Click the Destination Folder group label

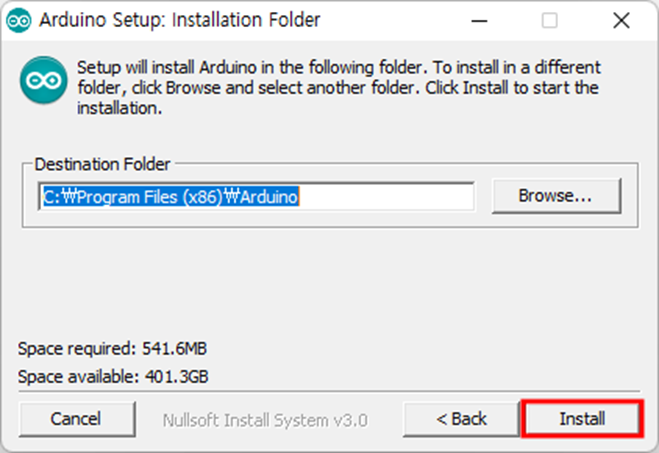click(x=103, y=164)
